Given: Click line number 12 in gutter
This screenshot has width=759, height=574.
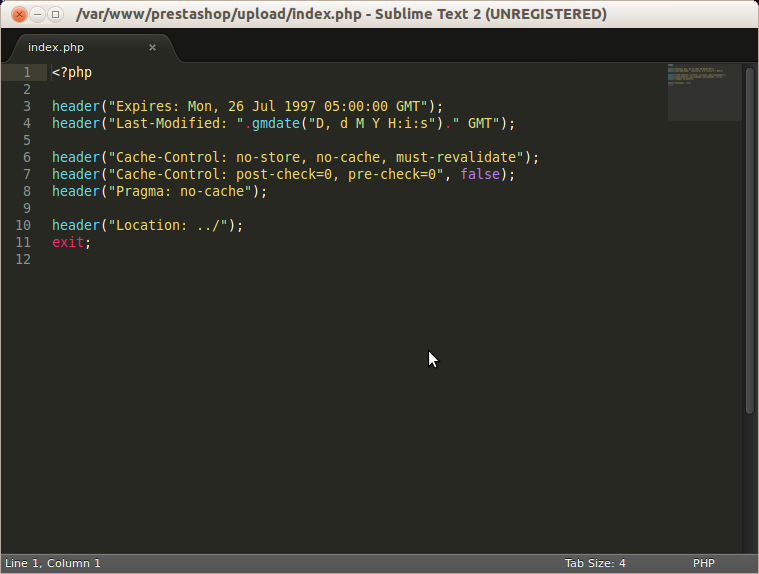Looking at the screenshot, I should (x=23, y=259).
